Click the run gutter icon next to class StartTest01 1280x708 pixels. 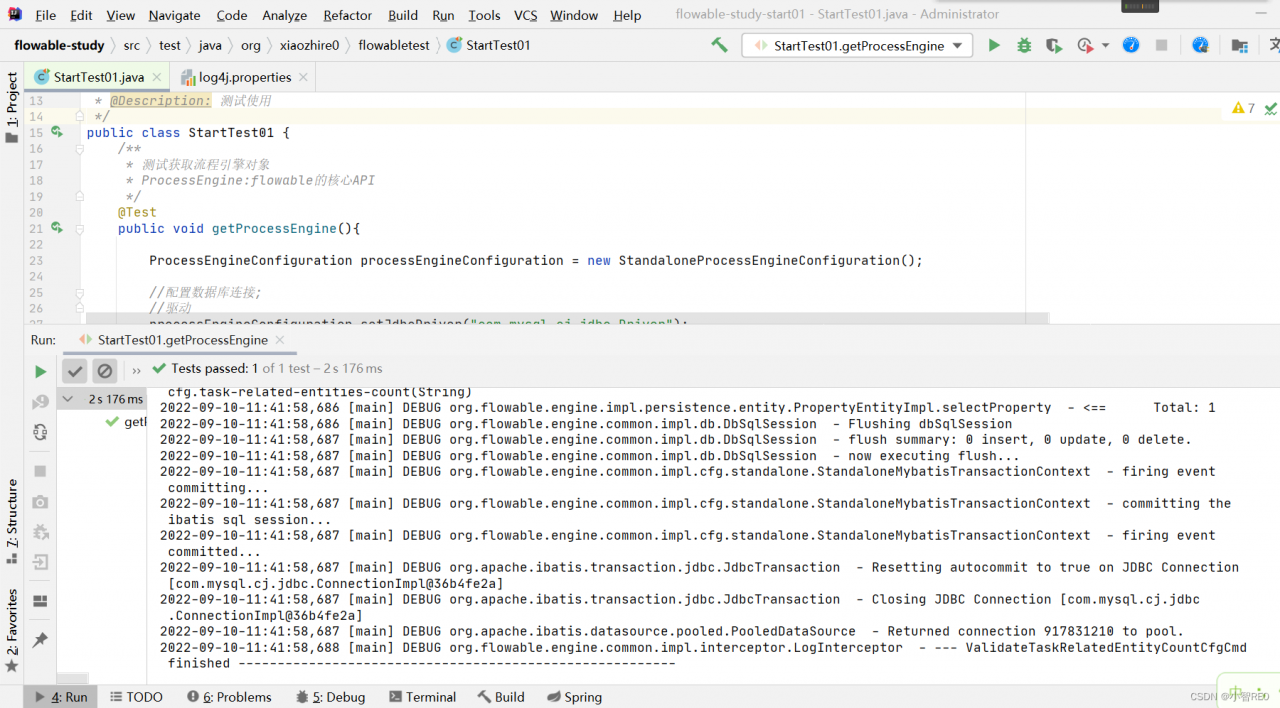(57, 132)
